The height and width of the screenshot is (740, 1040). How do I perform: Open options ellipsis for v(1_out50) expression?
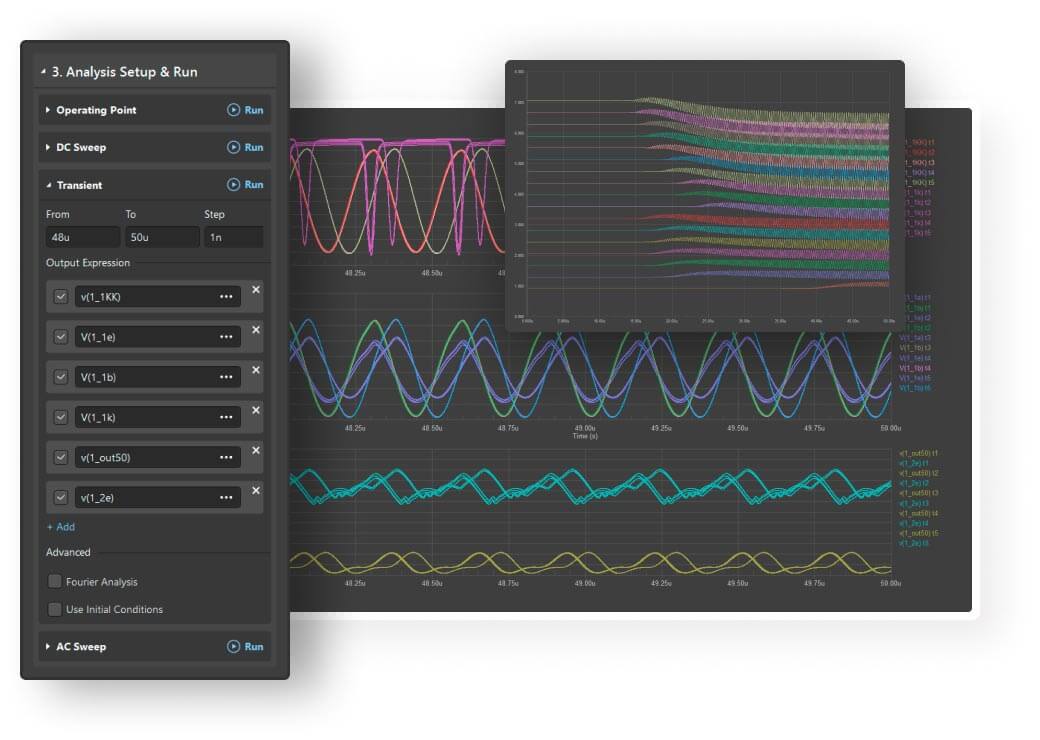pos(226,457)
